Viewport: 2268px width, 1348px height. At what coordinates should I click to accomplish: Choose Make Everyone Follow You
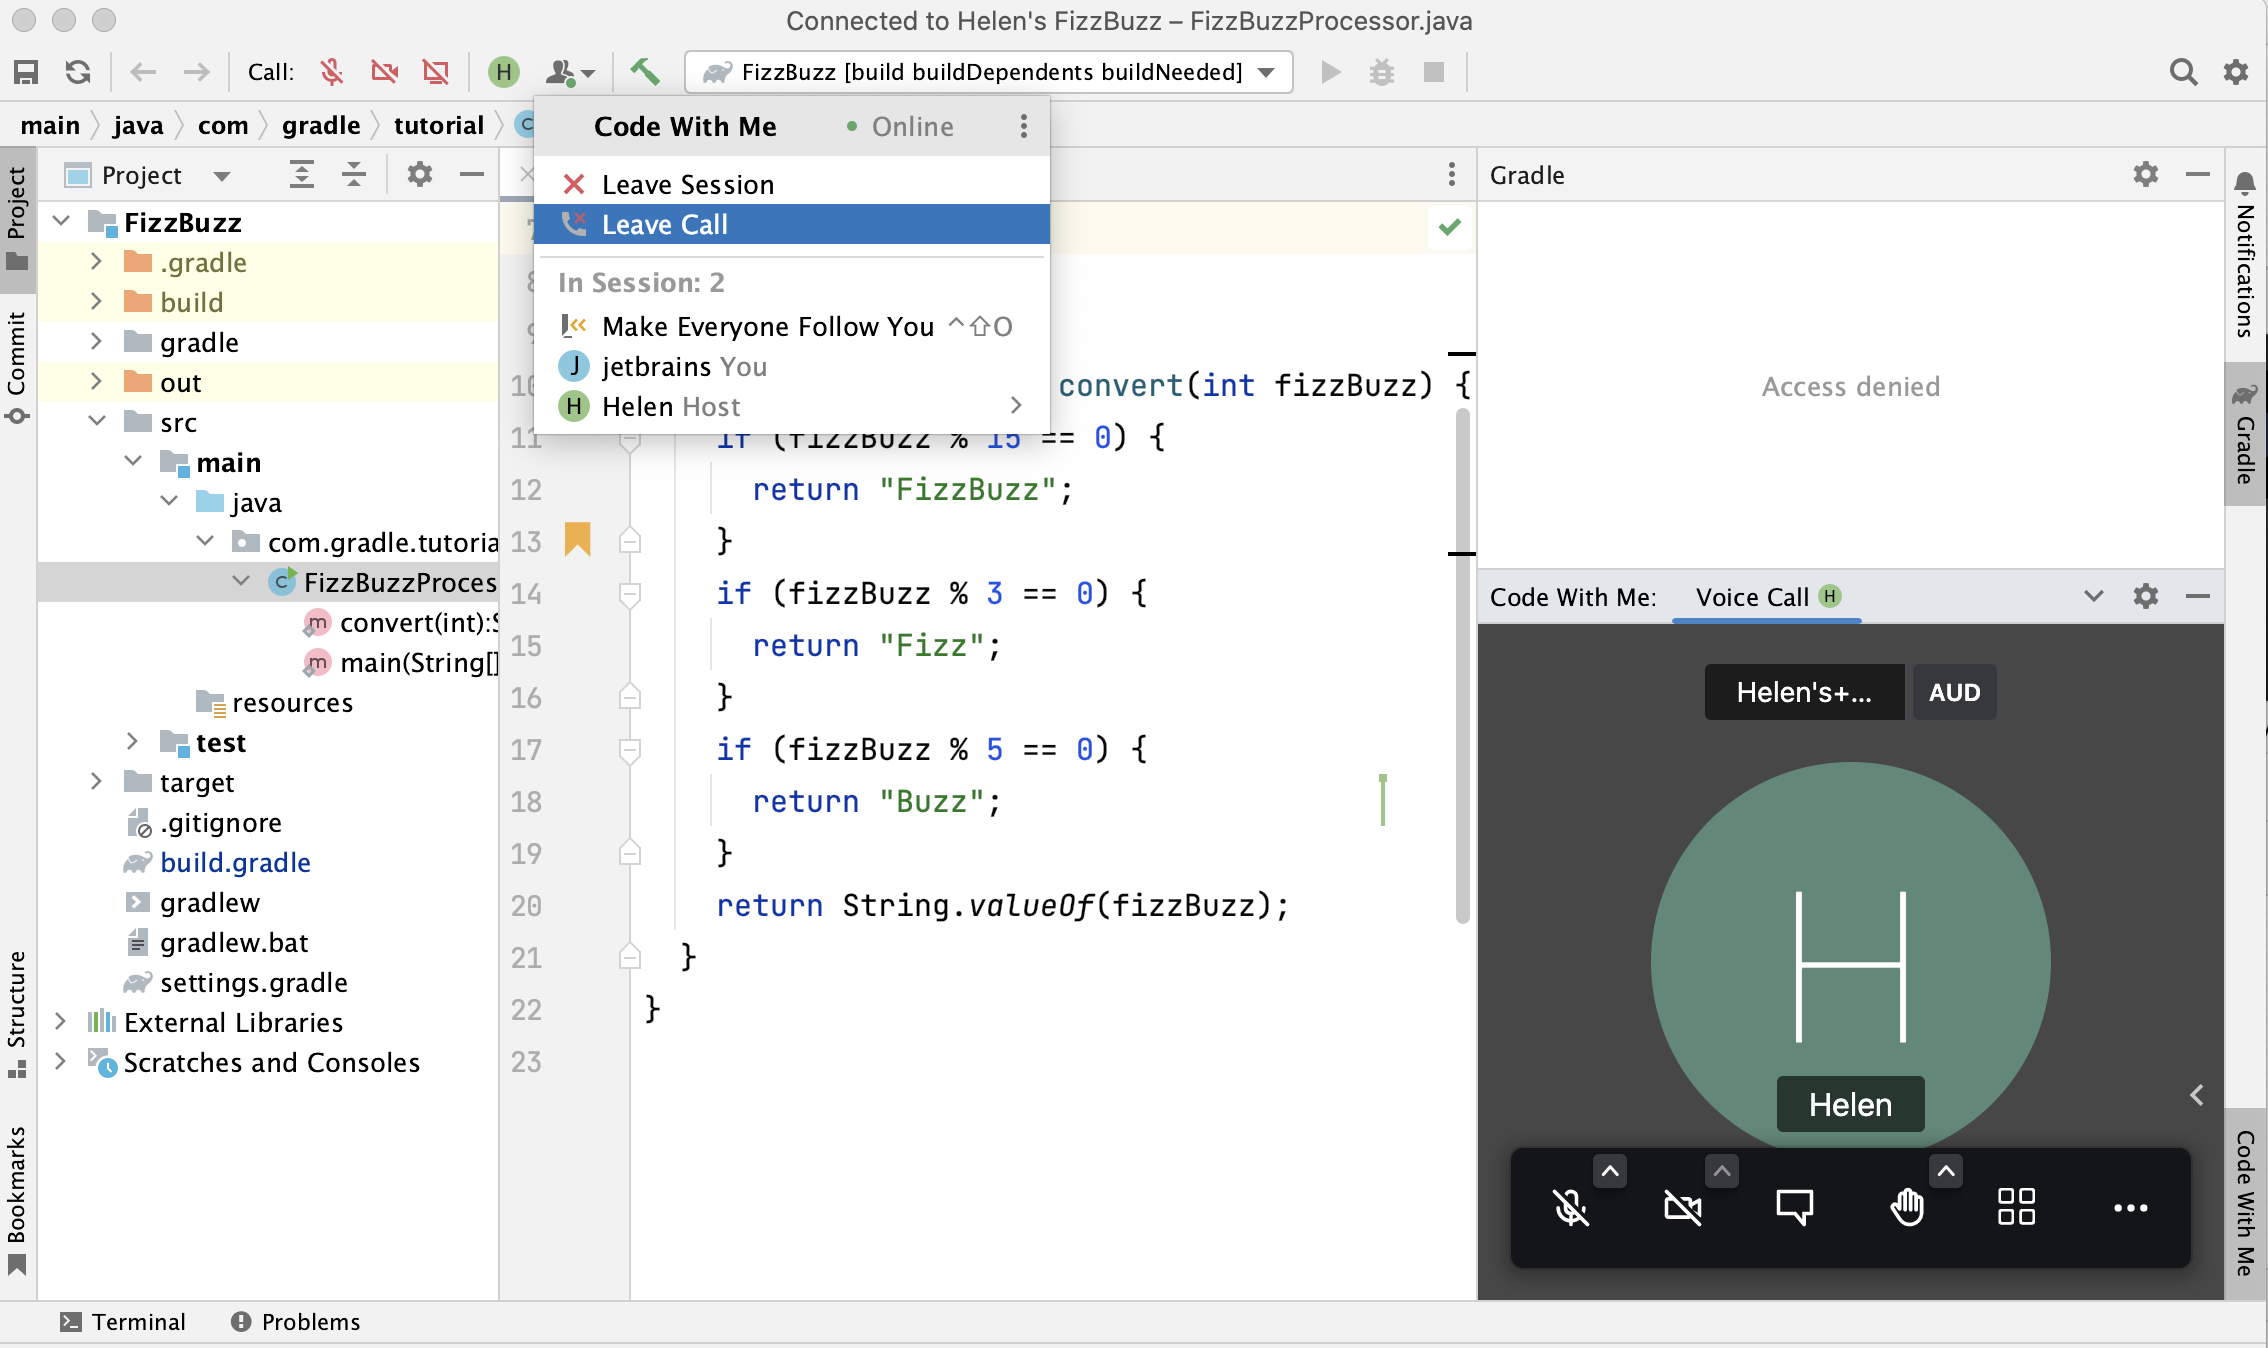point(791,327)
